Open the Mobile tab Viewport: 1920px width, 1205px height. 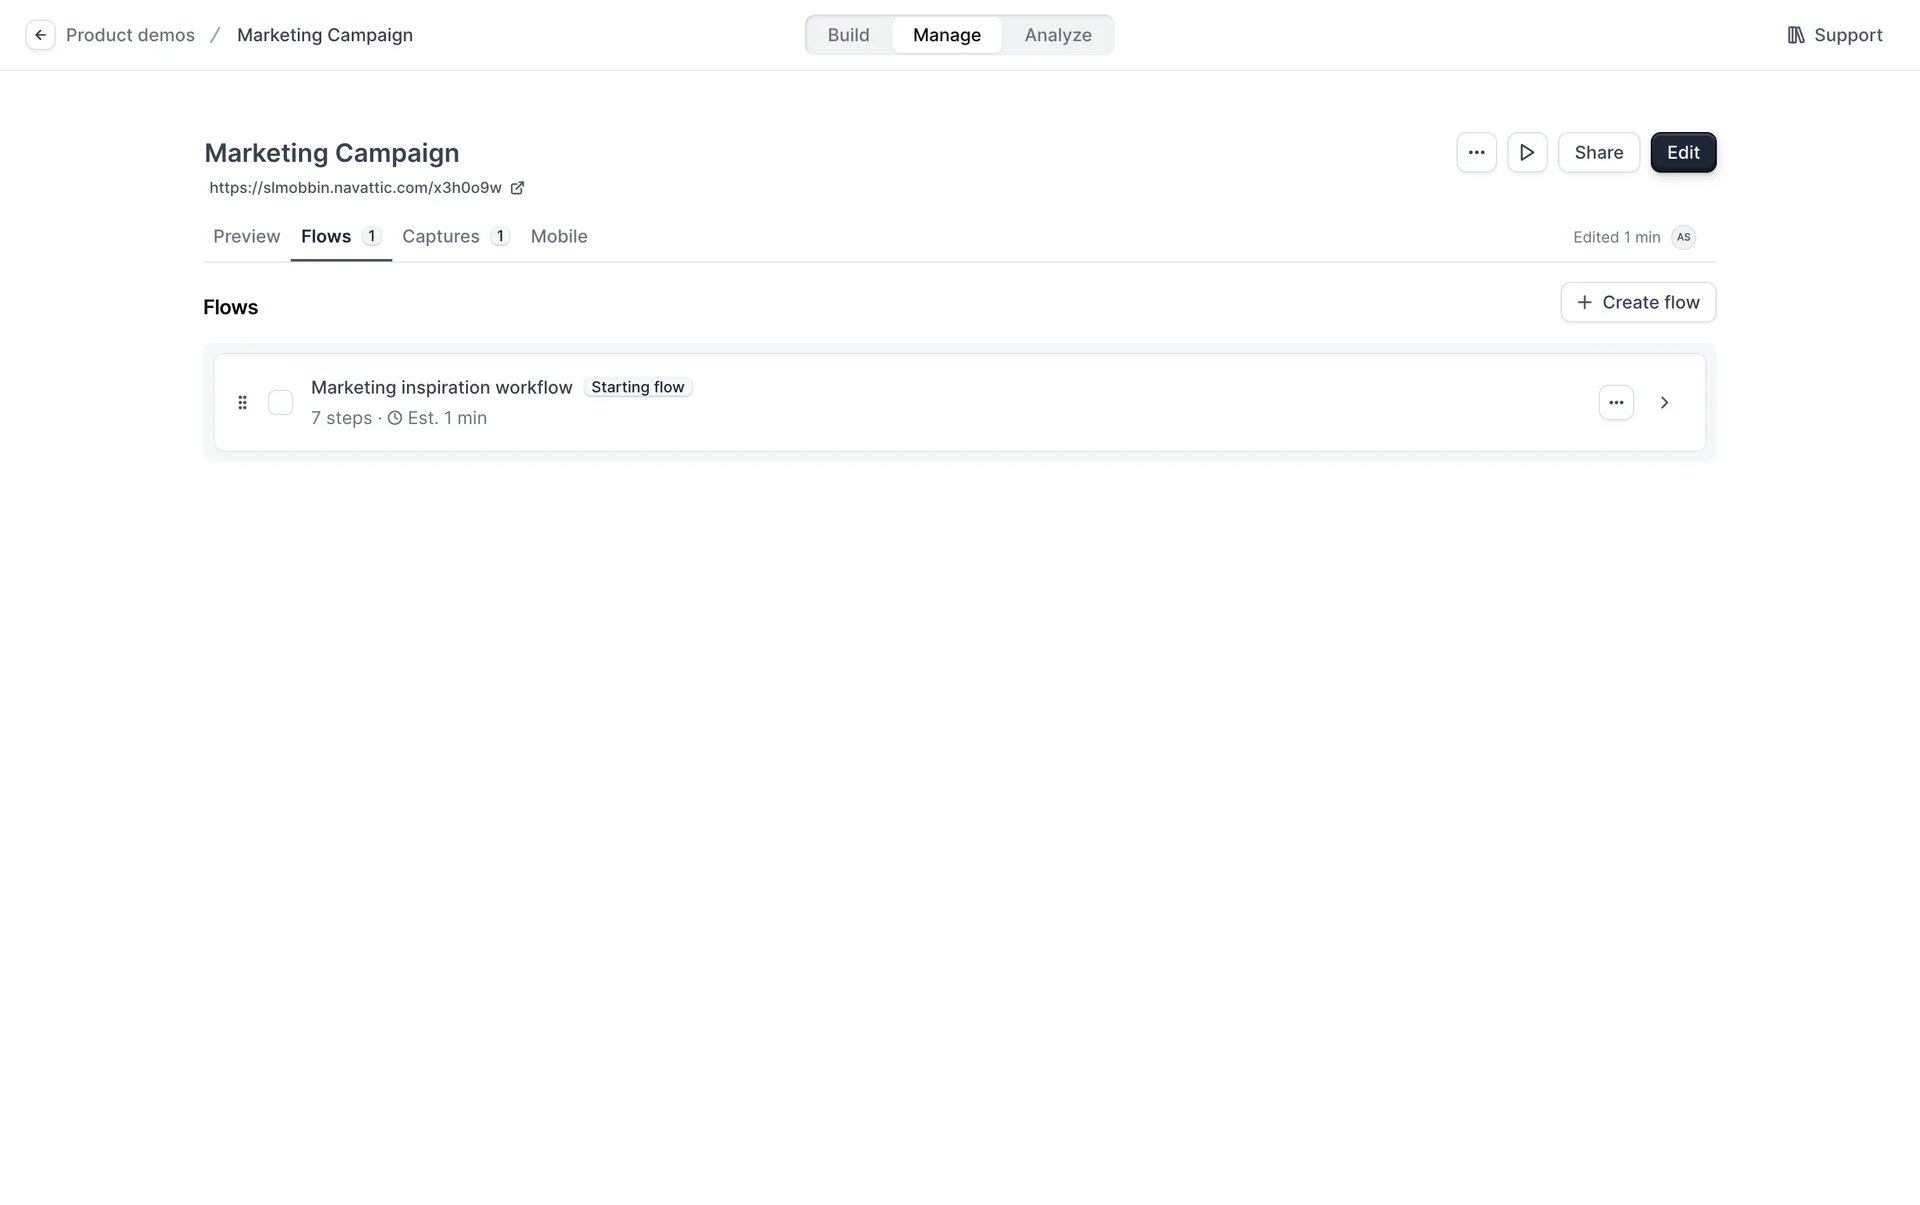tap(559, 237)
